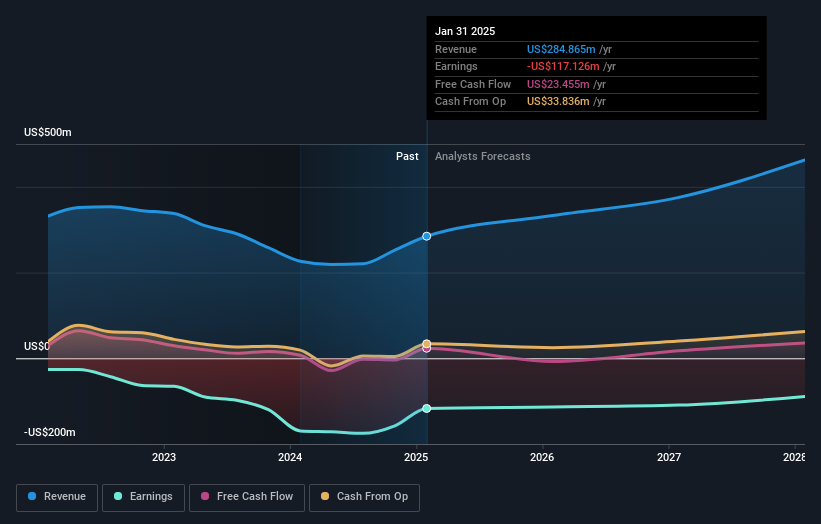Click the Revenue data point marker at Jan 2025
This screenshot has height=524, width=821.
click(427, 236)
